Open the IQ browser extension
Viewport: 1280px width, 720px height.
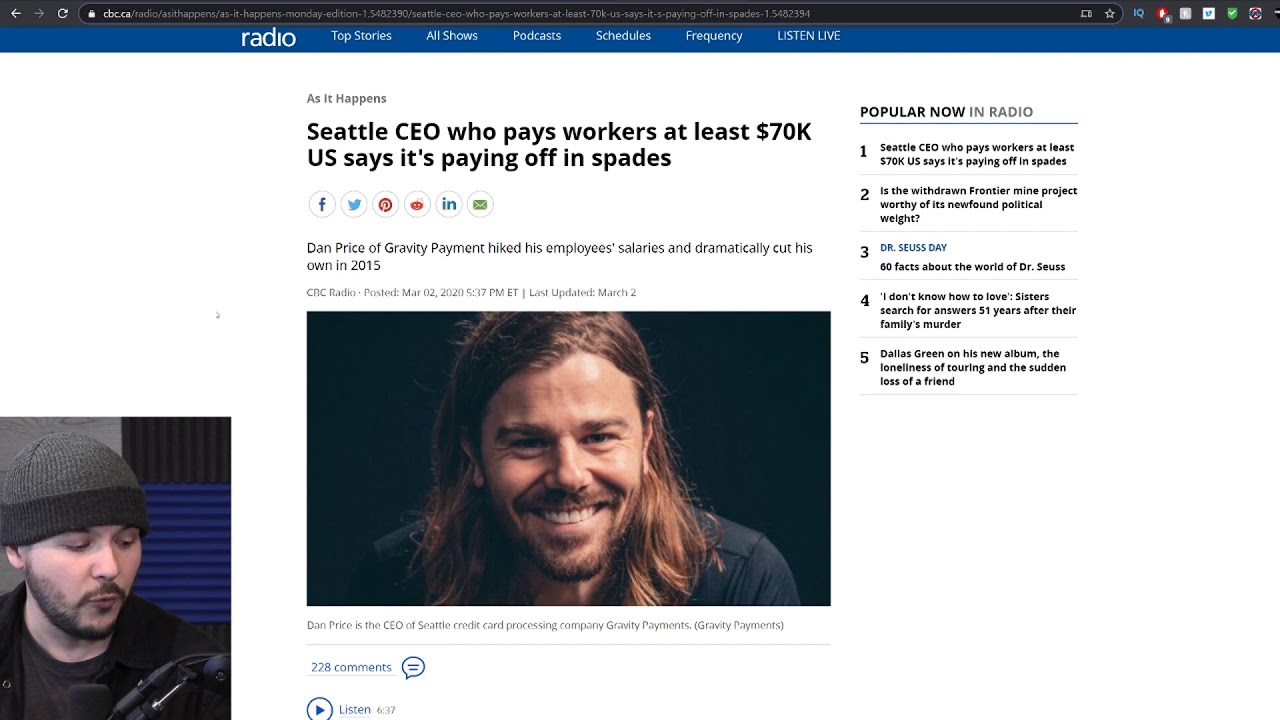click(x=1139, y=14)
